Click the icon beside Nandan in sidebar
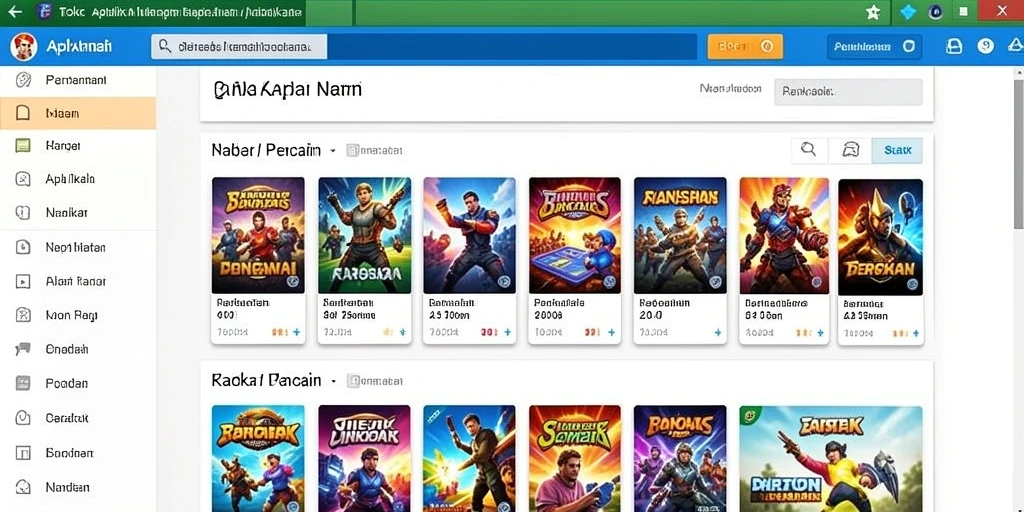This screenshot has width=1024, height=512. (x=23, y=487)
